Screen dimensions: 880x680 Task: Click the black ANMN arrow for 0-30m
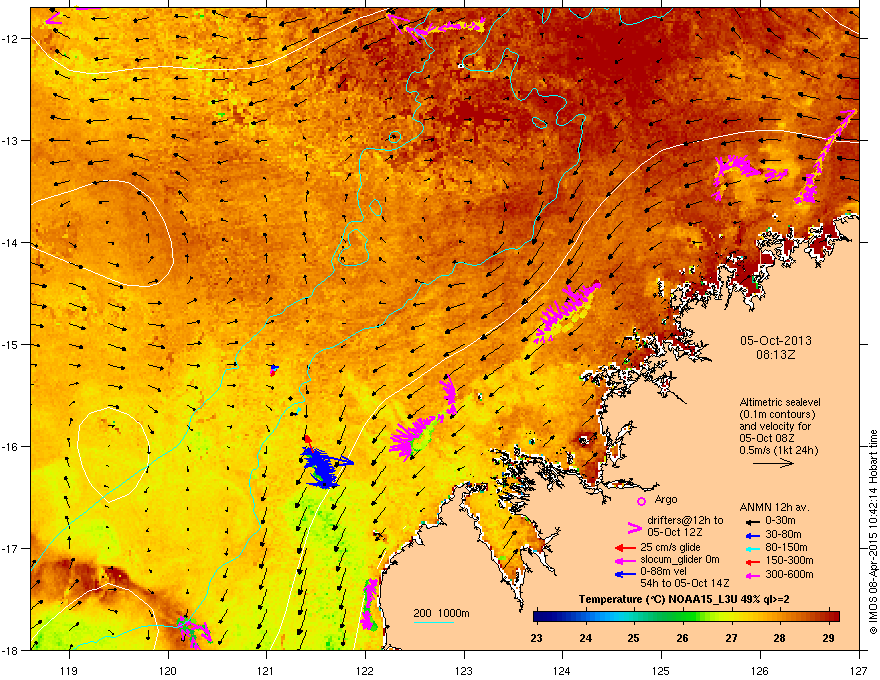[x=753, y=521]
